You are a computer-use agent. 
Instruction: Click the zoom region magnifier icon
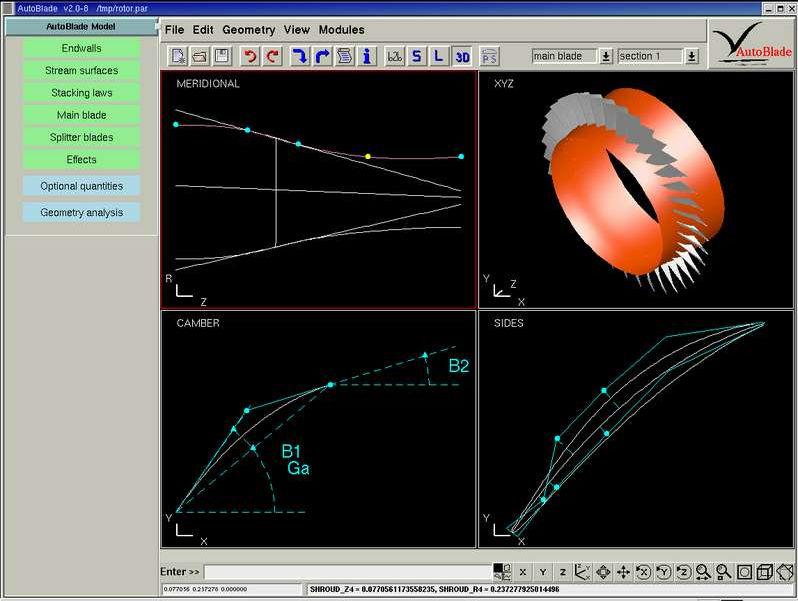click(x=723, y=573)
